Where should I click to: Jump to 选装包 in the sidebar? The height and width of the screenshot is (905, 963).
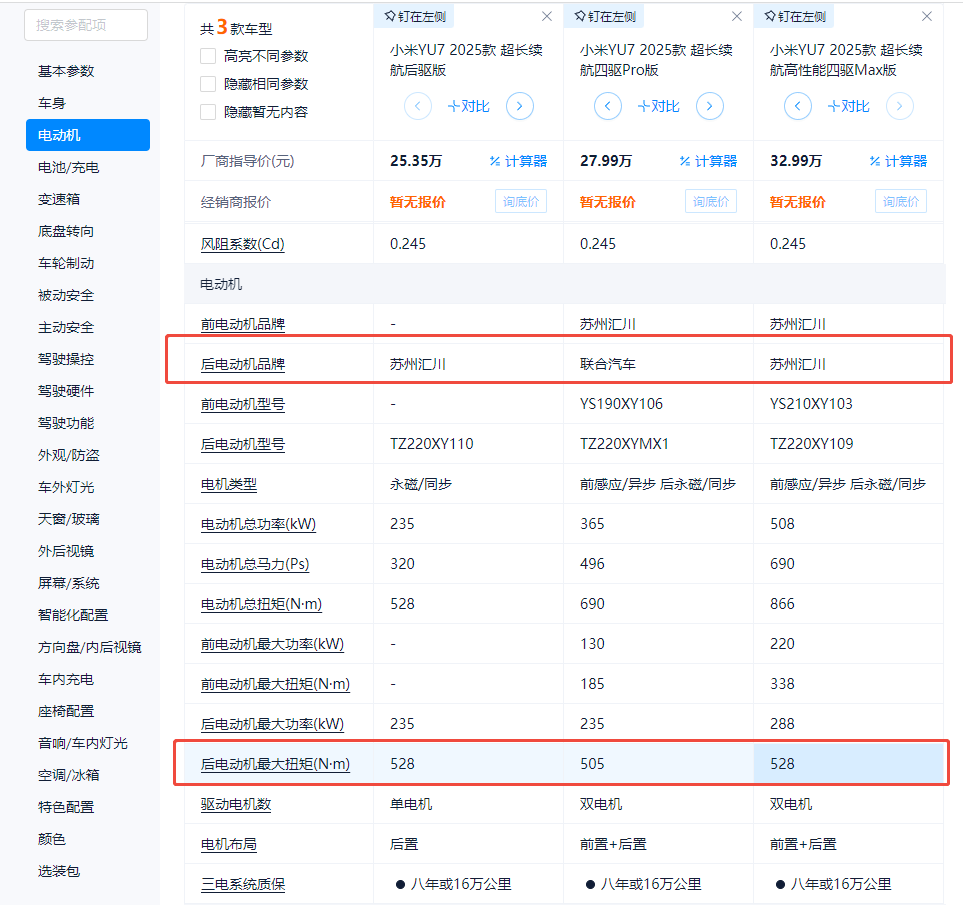tap(58, 871)
